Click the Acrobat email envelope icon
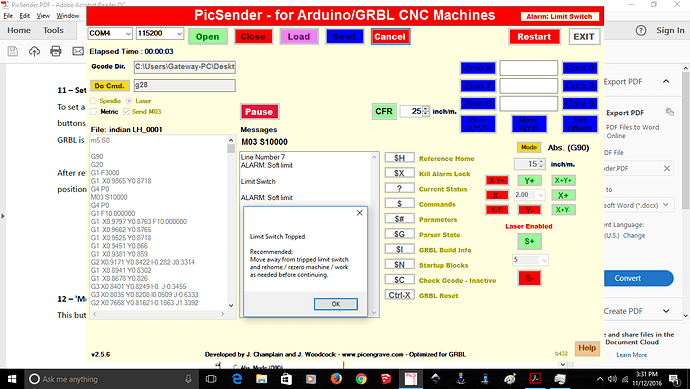 point(78,51)
